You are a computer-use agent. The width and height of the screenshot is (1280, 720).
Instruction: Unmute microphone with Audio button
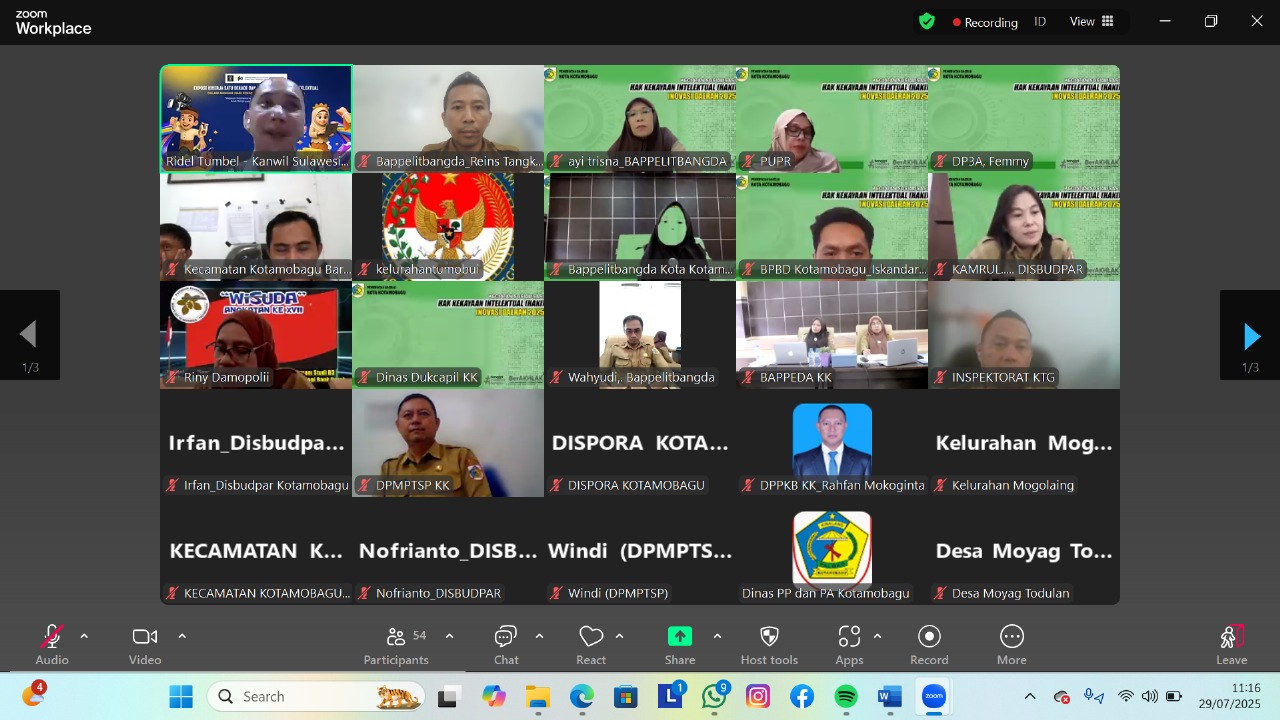(x=52, y=644)
